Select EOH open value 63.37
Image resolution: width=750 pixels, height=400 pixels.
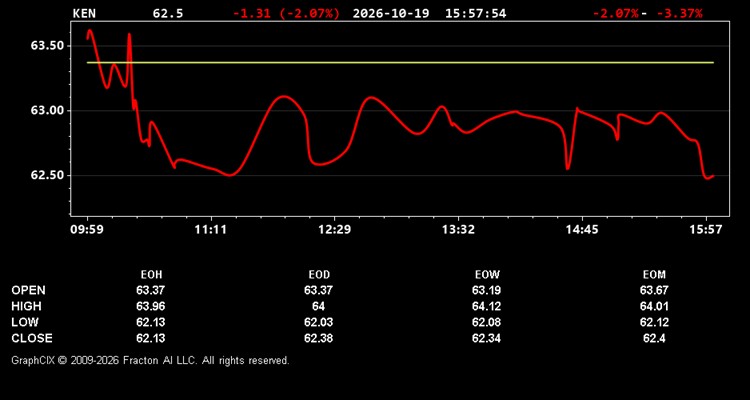tap(151, 290)
